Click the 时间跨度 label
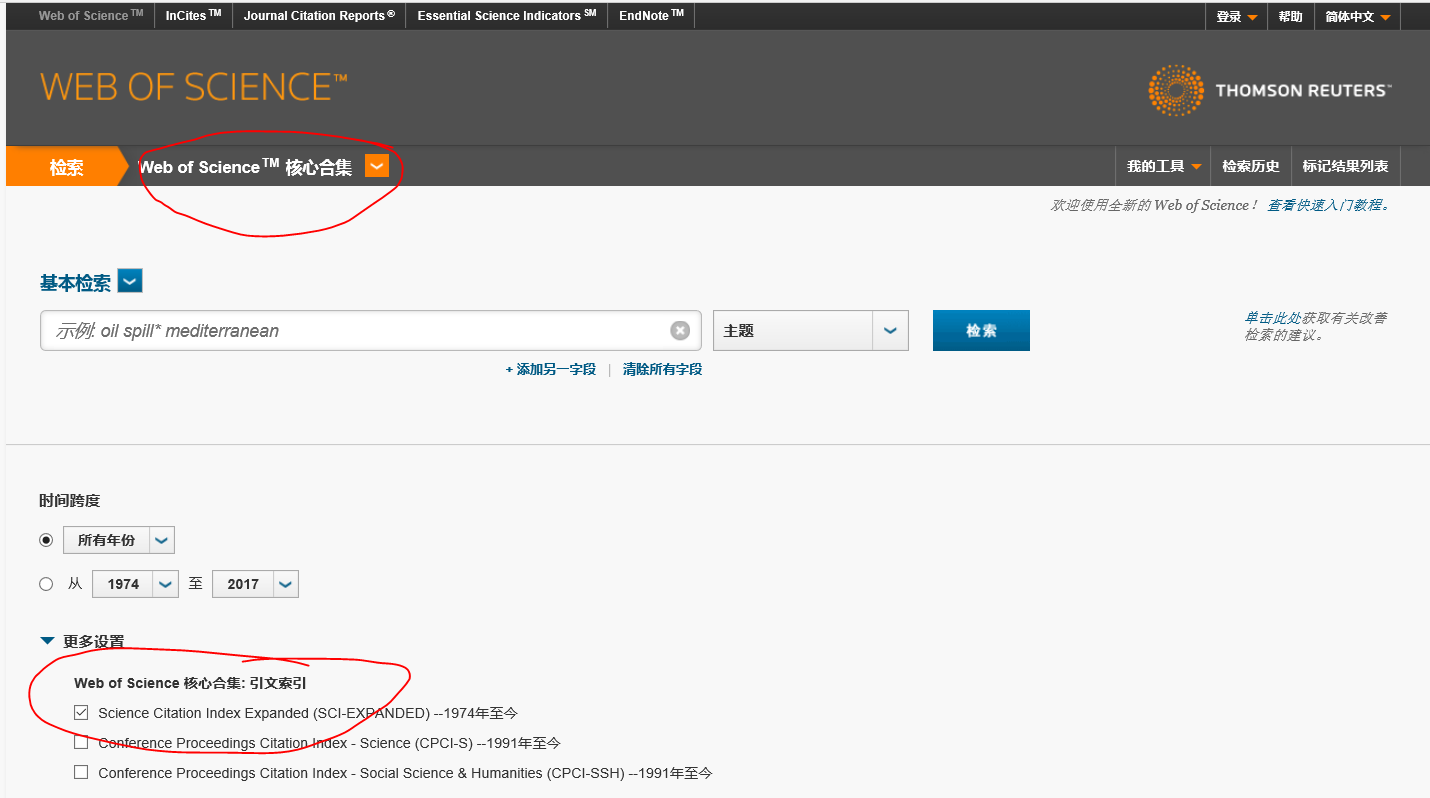The image size is (1430, 798). tap(70, 500)
